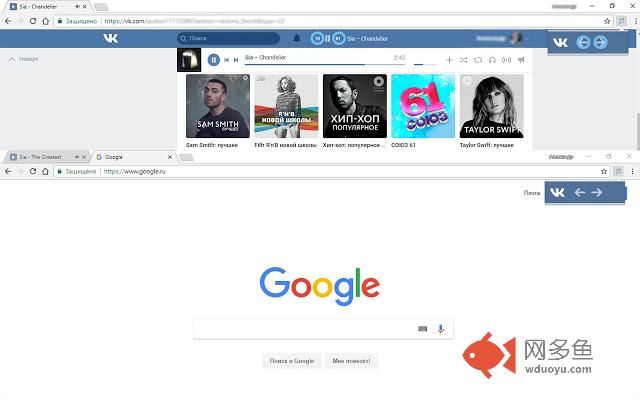
Task: Start voice search microphone
Action: [441, 329]
